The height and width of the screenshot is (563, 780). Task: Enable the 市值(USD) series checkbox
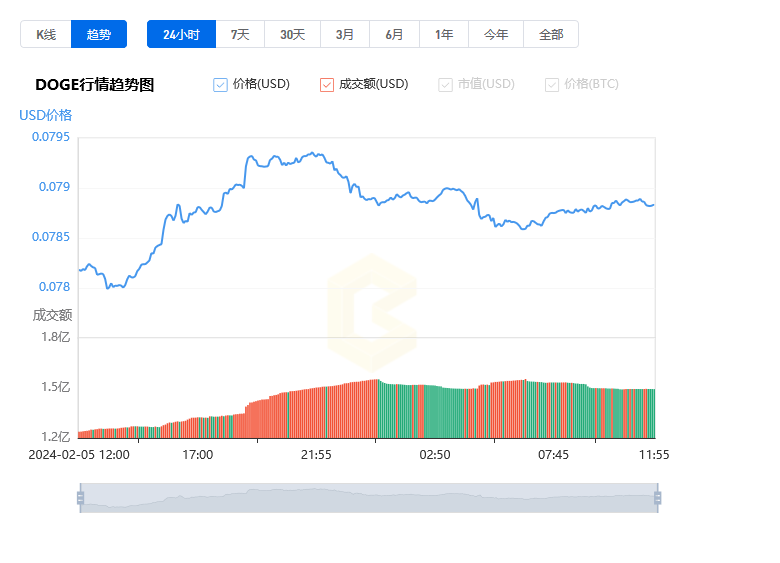pos(445,85)
